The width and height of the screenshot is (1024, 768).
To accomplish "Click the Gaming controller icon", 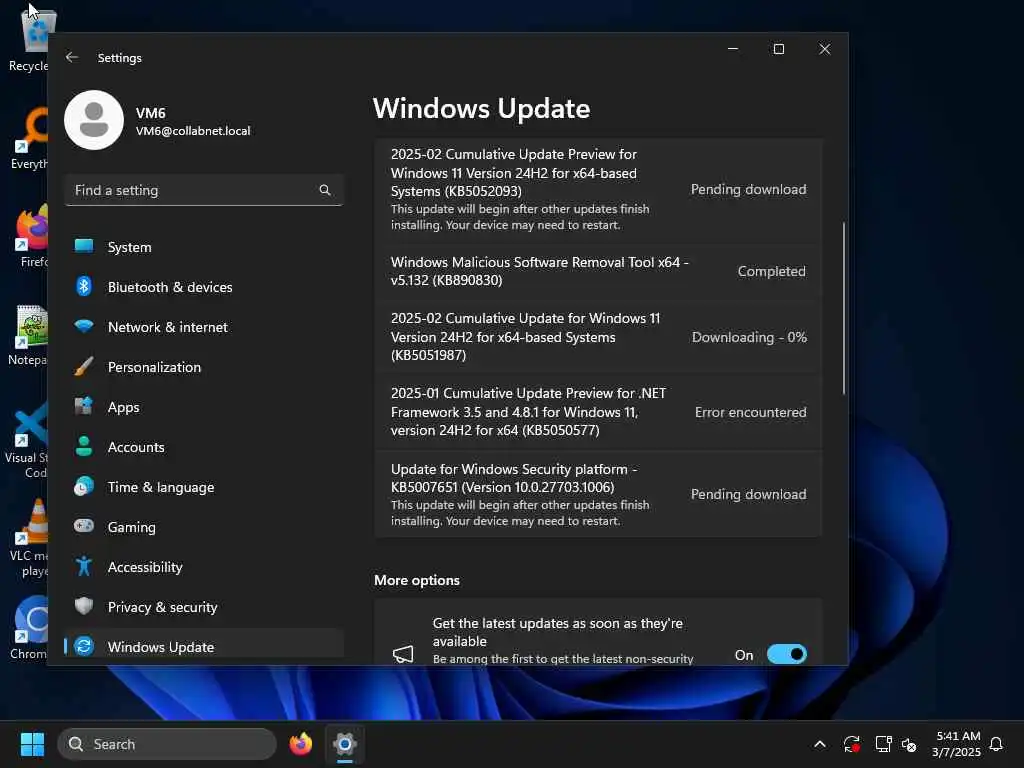I will point(84,526).
